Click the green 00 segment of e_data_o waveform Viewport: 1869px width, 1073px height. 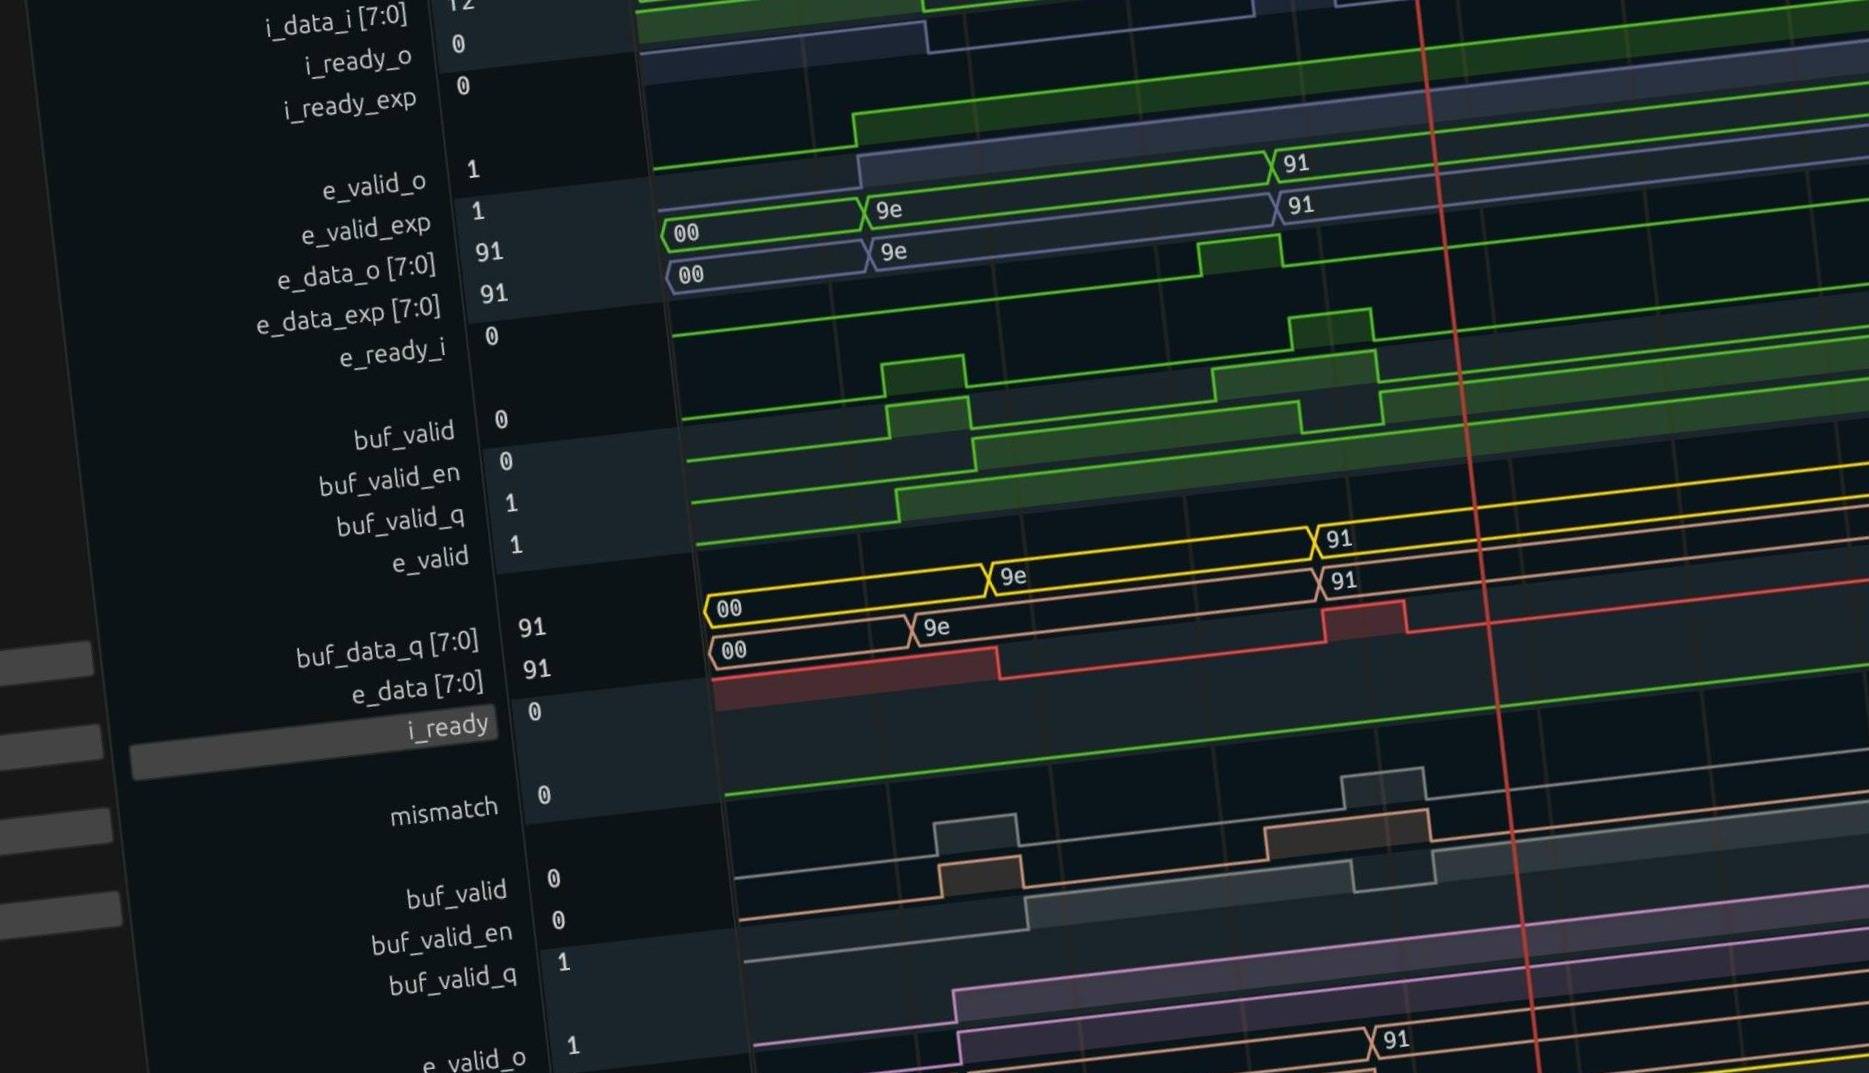tap(760, 224)
